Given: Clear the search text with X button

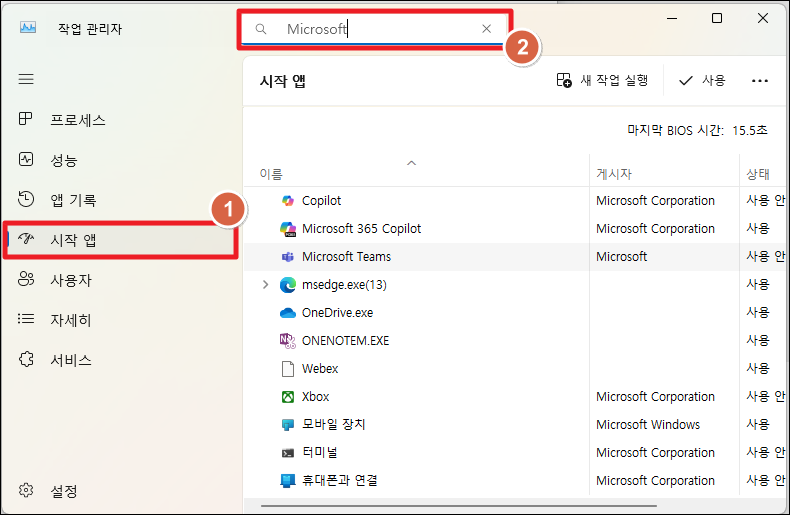Looking at the screenshot, I should pyautogui.click(x=486, y=29).
